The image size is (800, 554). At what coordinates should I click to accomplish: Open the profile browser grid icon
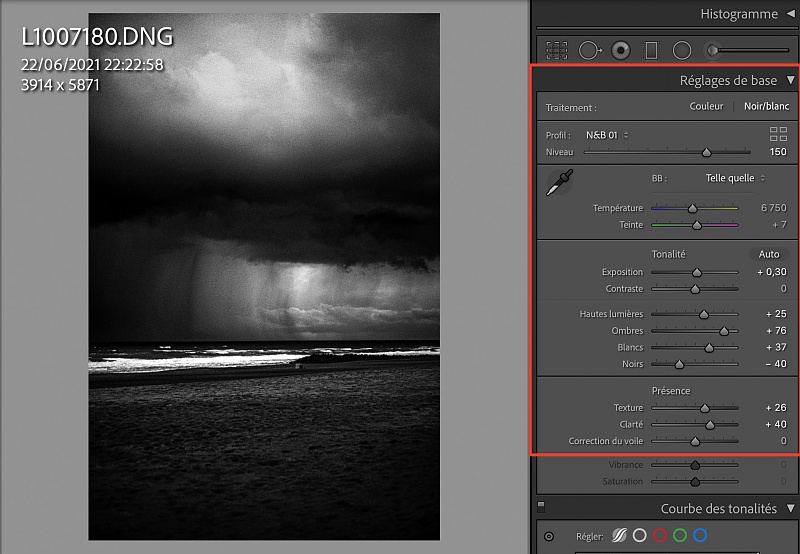coord(778,134)
